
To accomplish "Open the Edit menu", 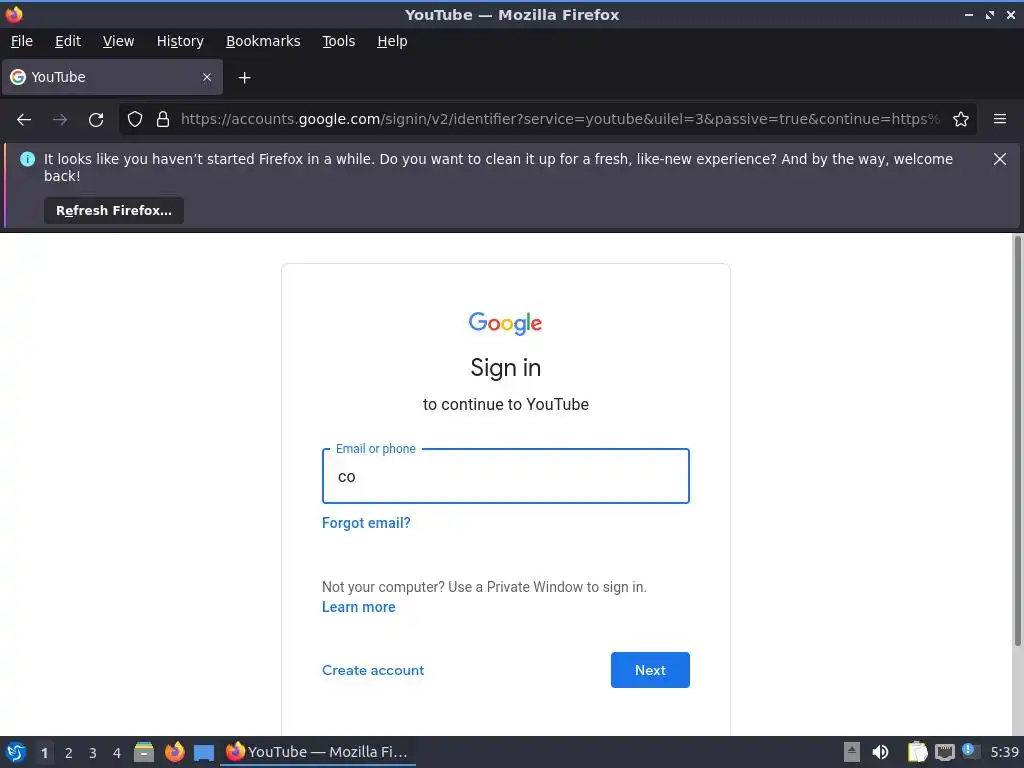I will click(x=68, y=41).
